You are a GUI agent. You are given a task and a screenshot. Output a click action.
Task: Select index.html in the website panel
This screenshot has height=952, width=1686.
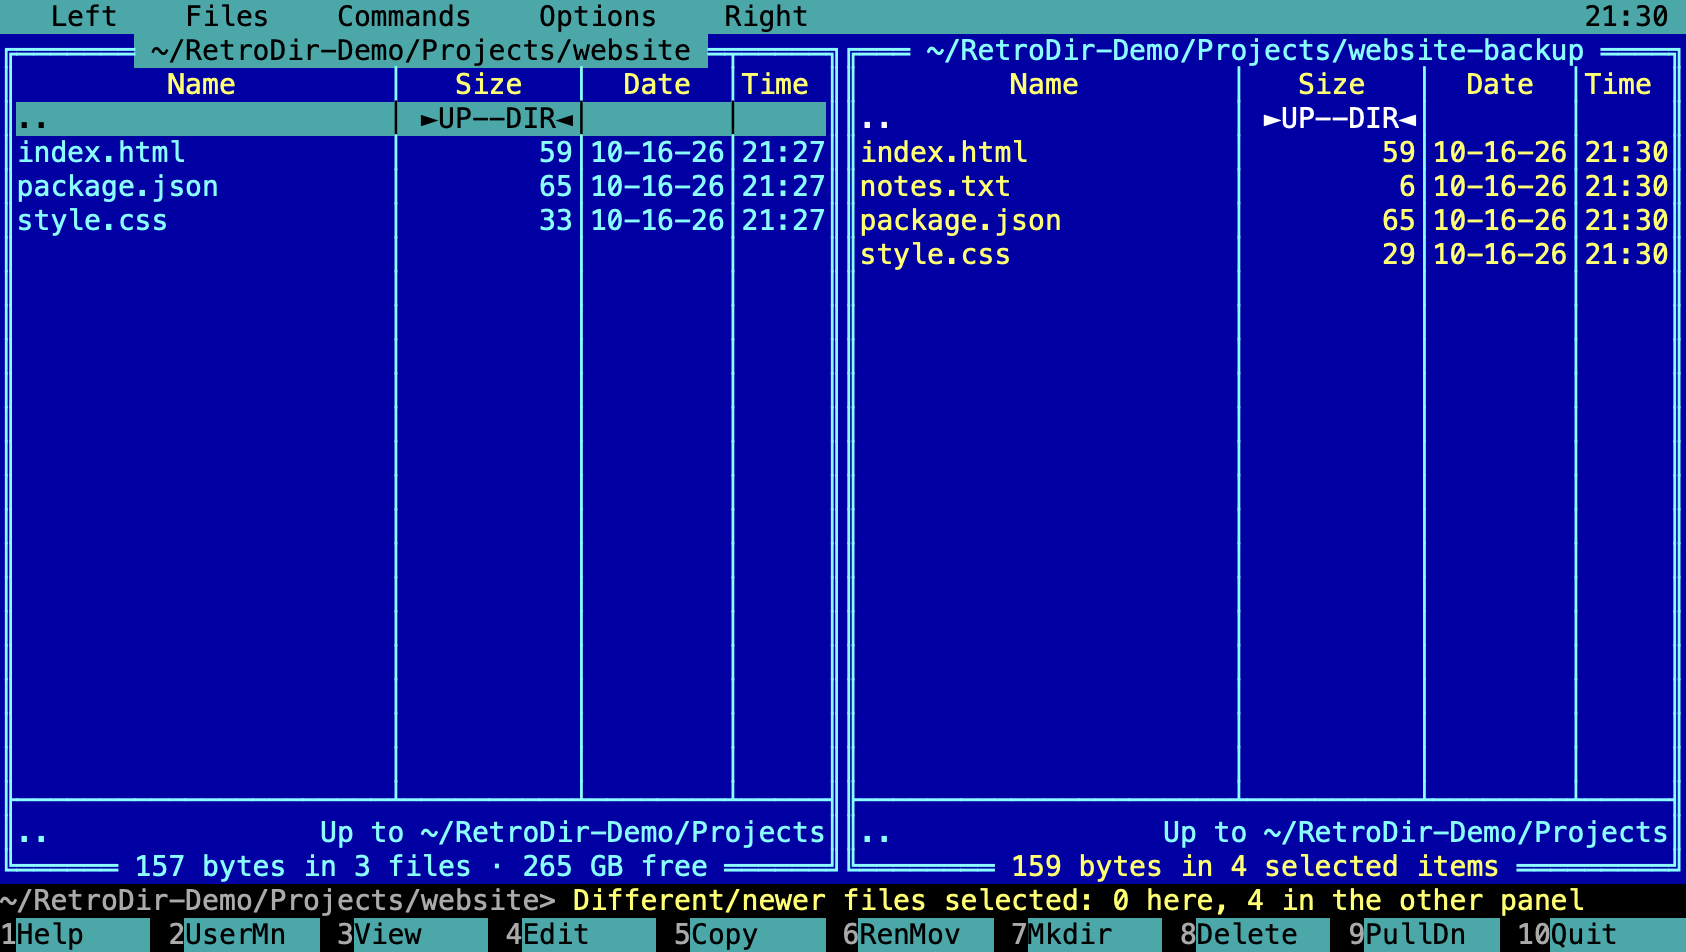pyautogui.click(x=421, y=153)
